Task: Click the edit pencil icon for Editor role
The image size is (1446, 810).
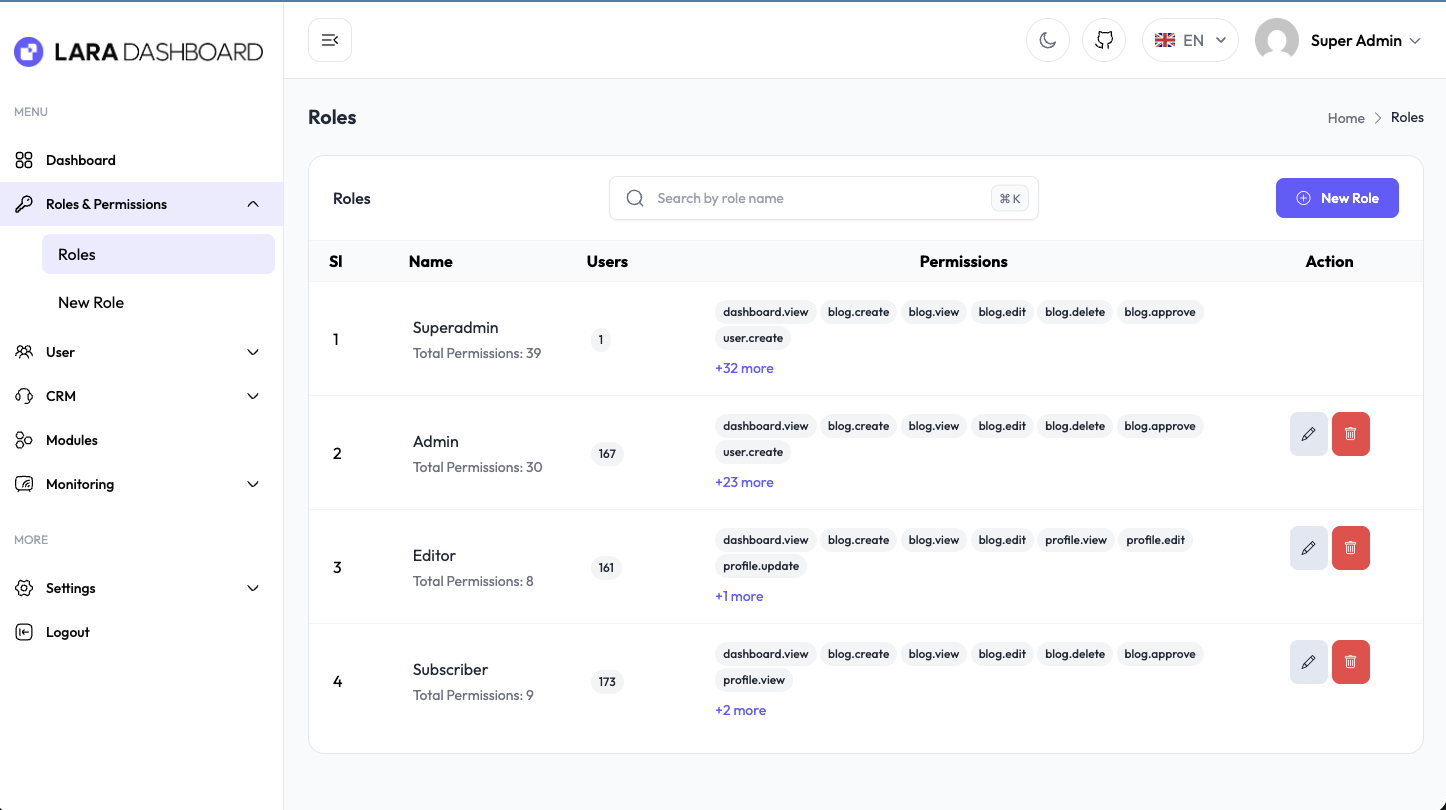Action: tap(1308, 548)
